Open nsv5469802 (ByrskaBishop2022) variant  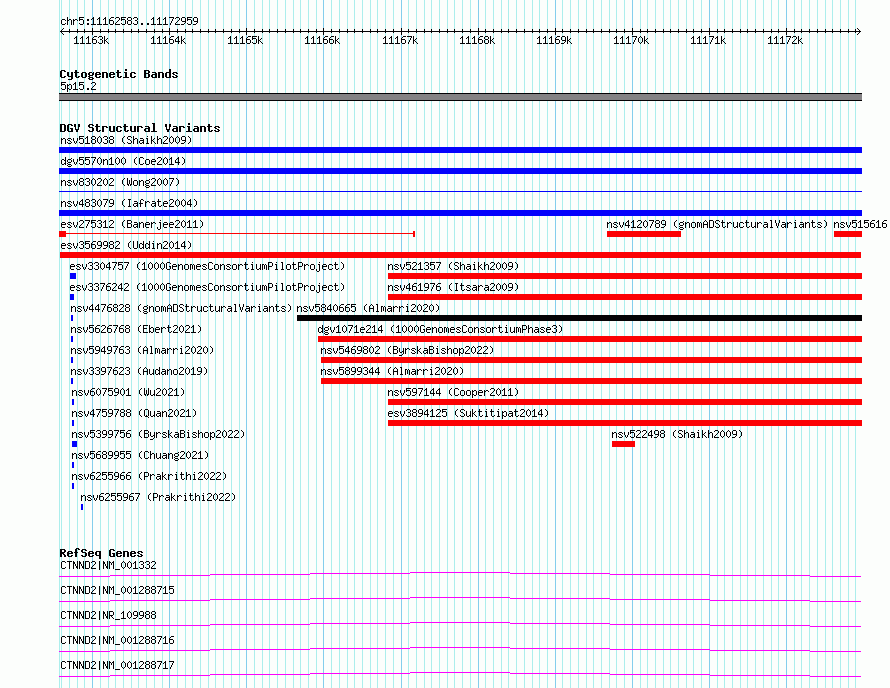click(407, 350)
